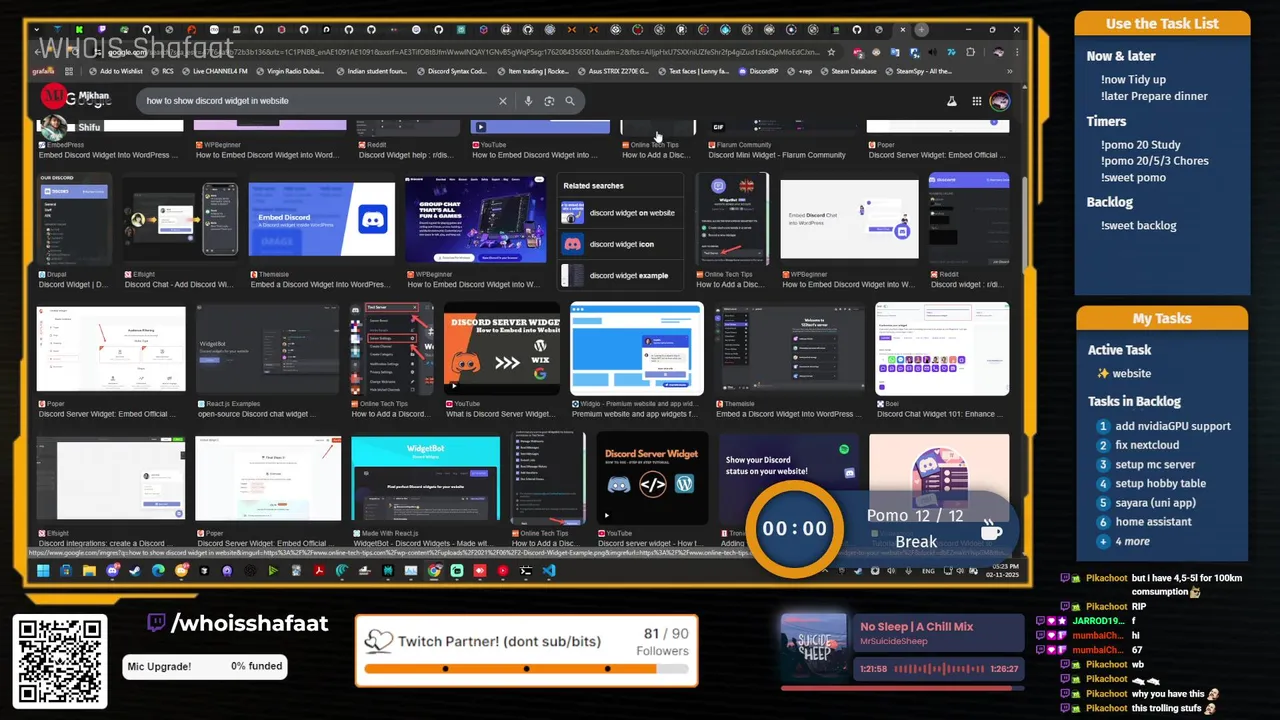Open the 'Discord Syntax Cod...' bookmark

[452, 71]
